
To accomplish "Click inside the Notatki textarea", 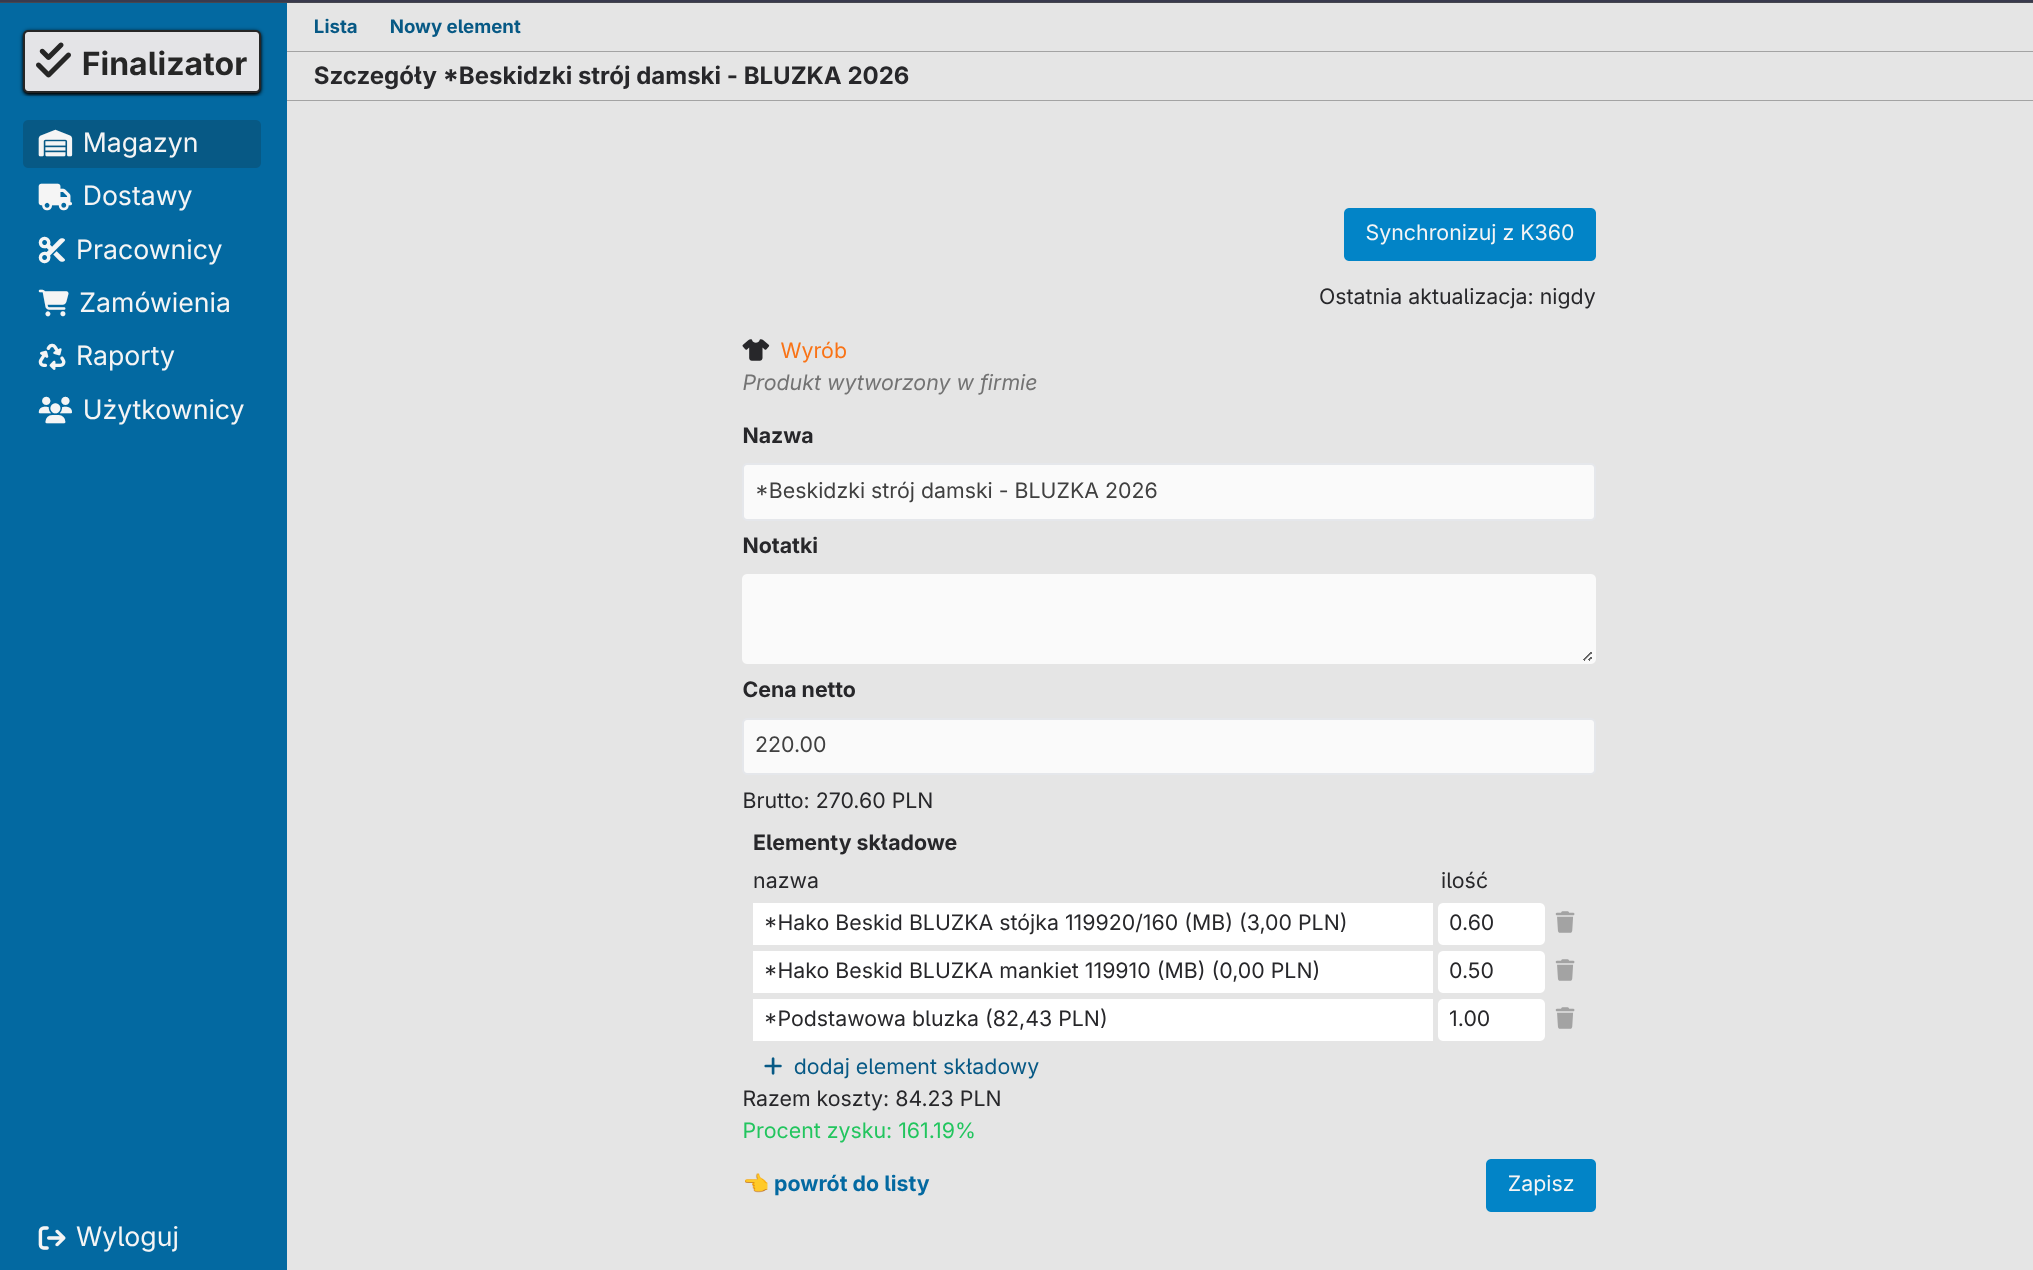I will [x=1168, y=619].
